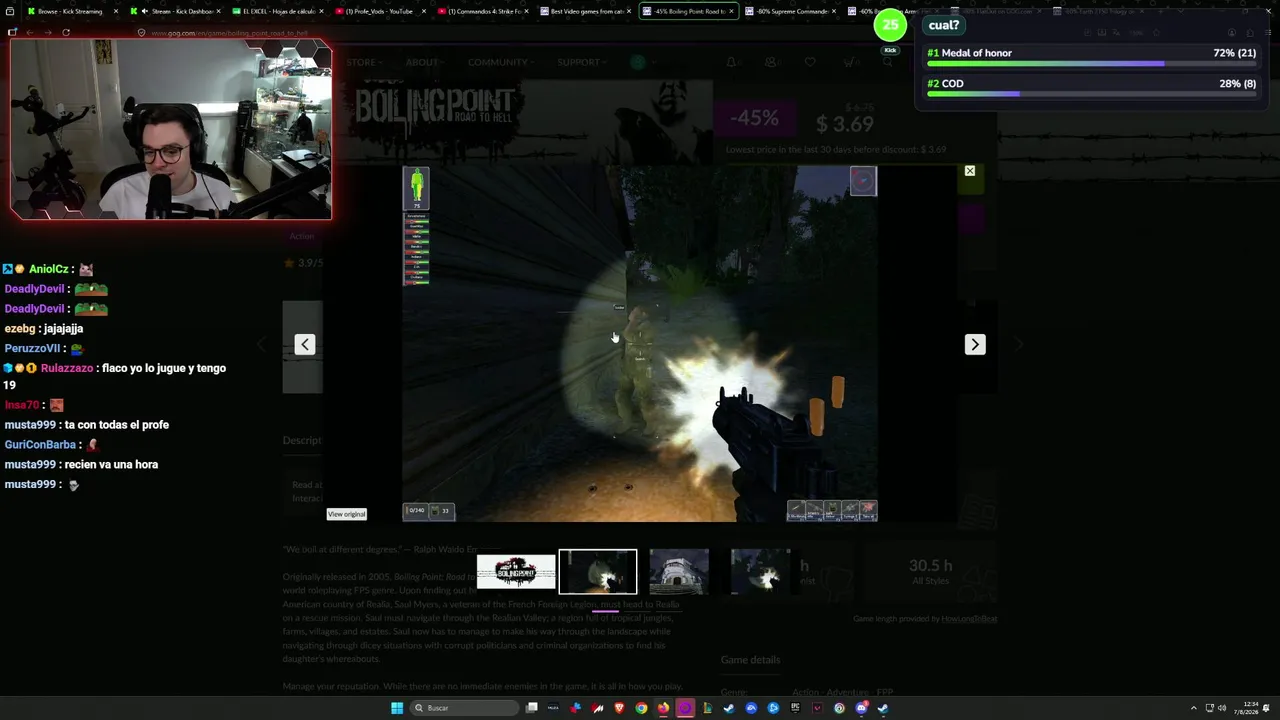Click the taskbar Buscar search box
Screen dimensions: 1280x720
pos(464,708)
